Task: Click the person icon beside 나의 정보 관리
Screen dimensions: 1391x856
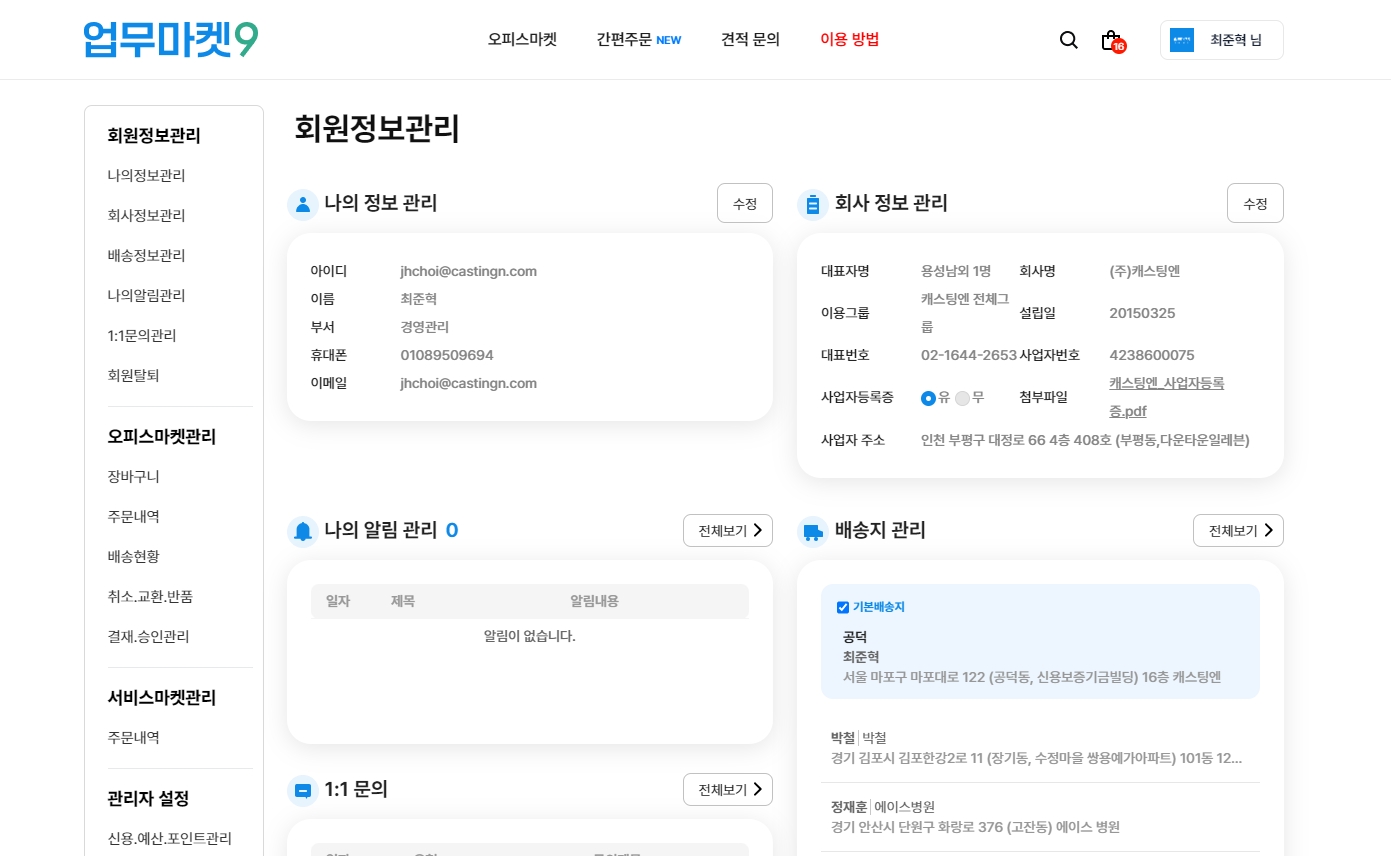Action: [302, 204]
